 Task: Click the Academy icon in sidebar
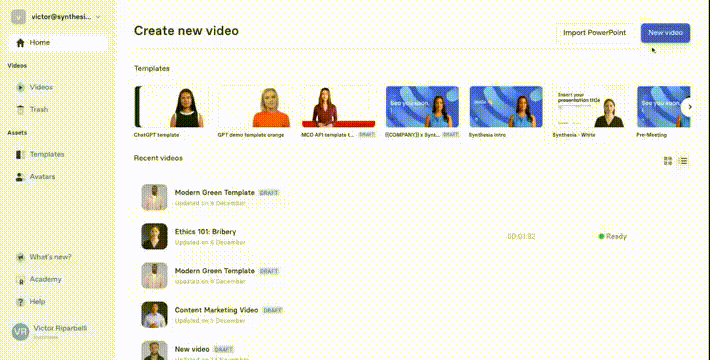[20, 280]
